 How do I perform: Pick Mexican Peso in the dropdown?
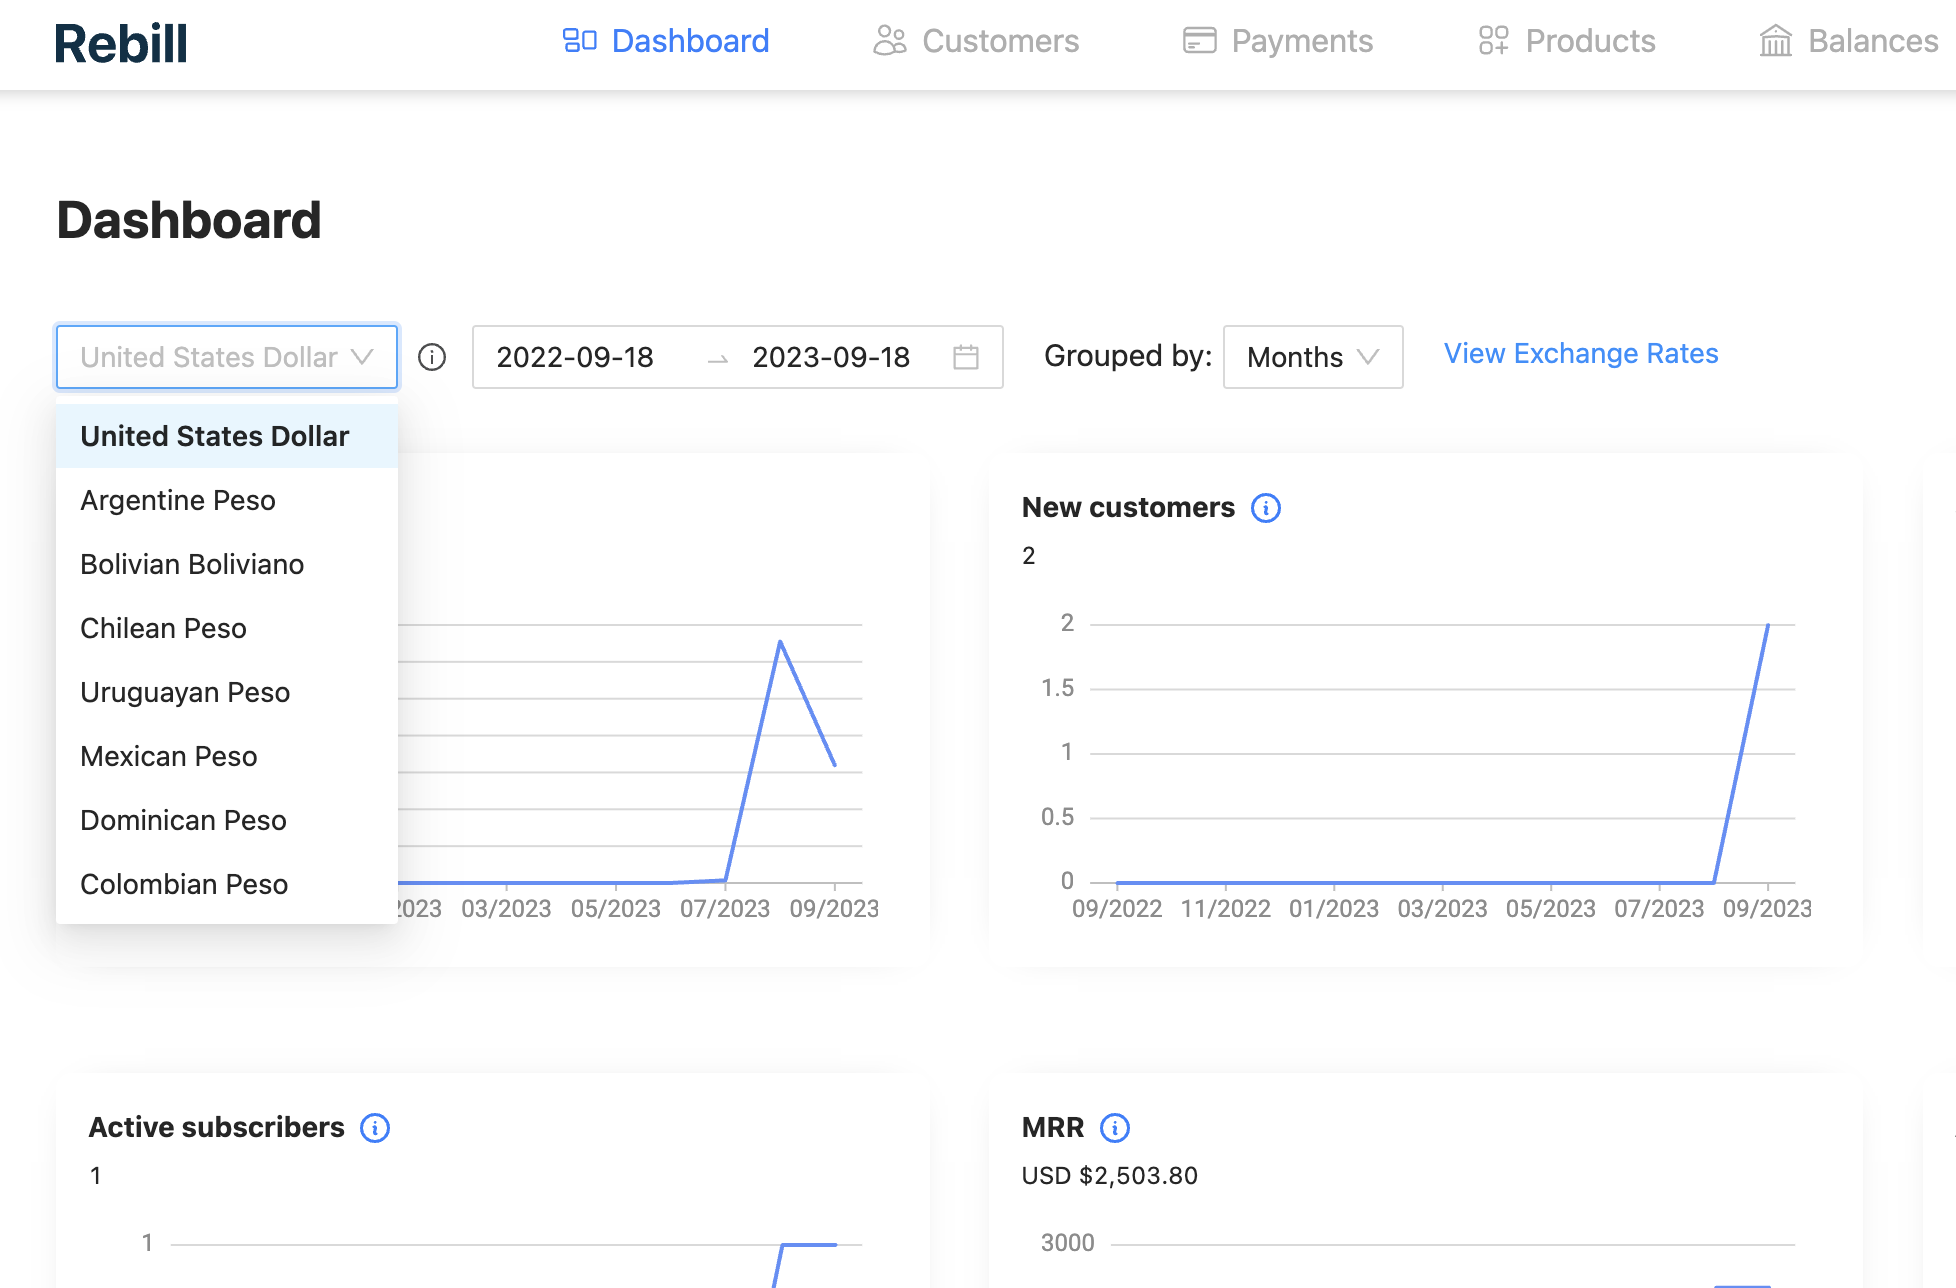169,756
